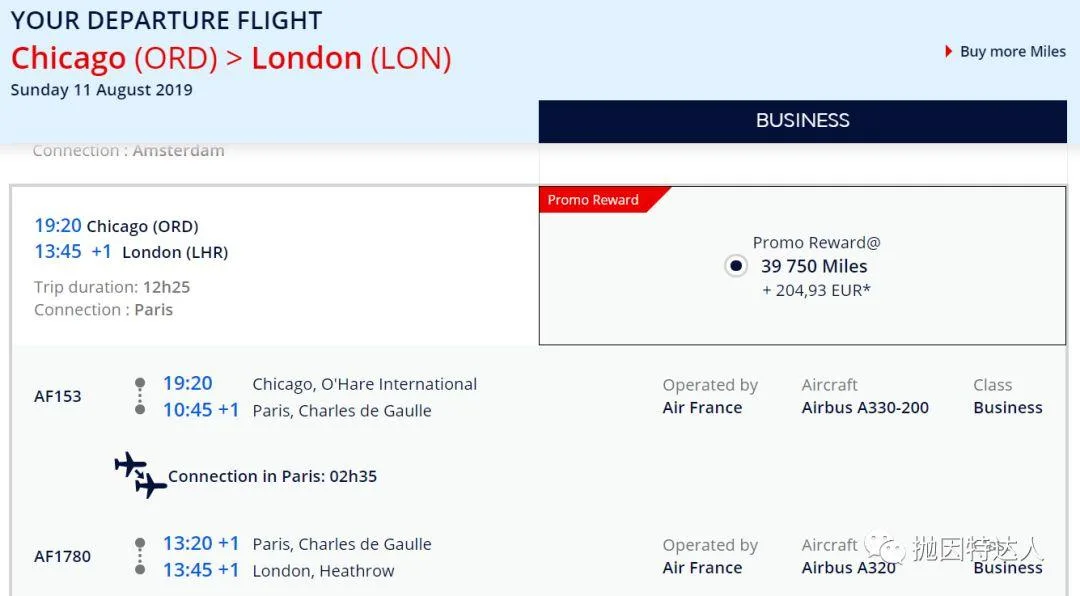
Task: Click flight number AF153
Action: pyautogui.click(x=58, y=396)
